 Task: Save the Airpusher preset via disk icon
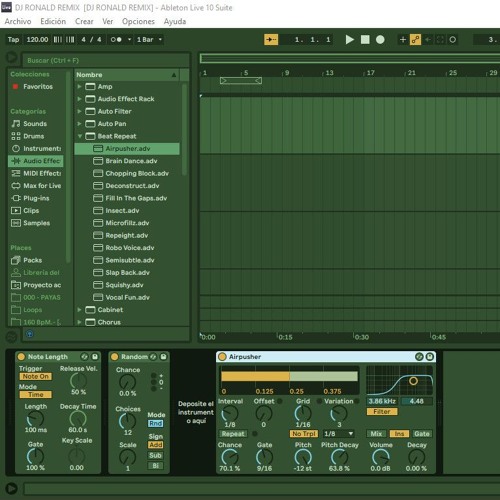point(430,357)
